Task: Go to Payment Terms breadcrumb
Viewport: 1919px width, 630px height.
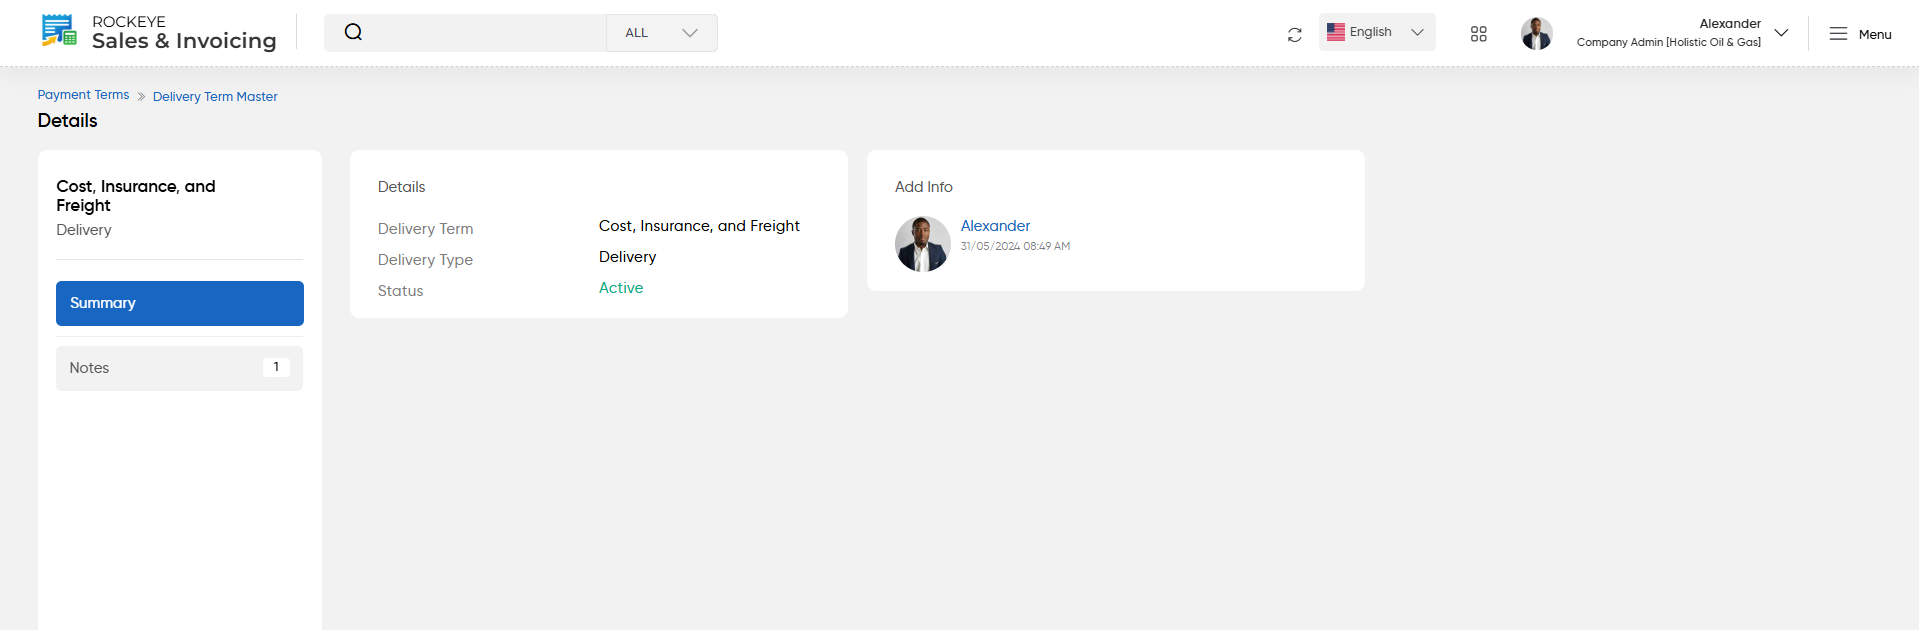Action: click(83, 95)
